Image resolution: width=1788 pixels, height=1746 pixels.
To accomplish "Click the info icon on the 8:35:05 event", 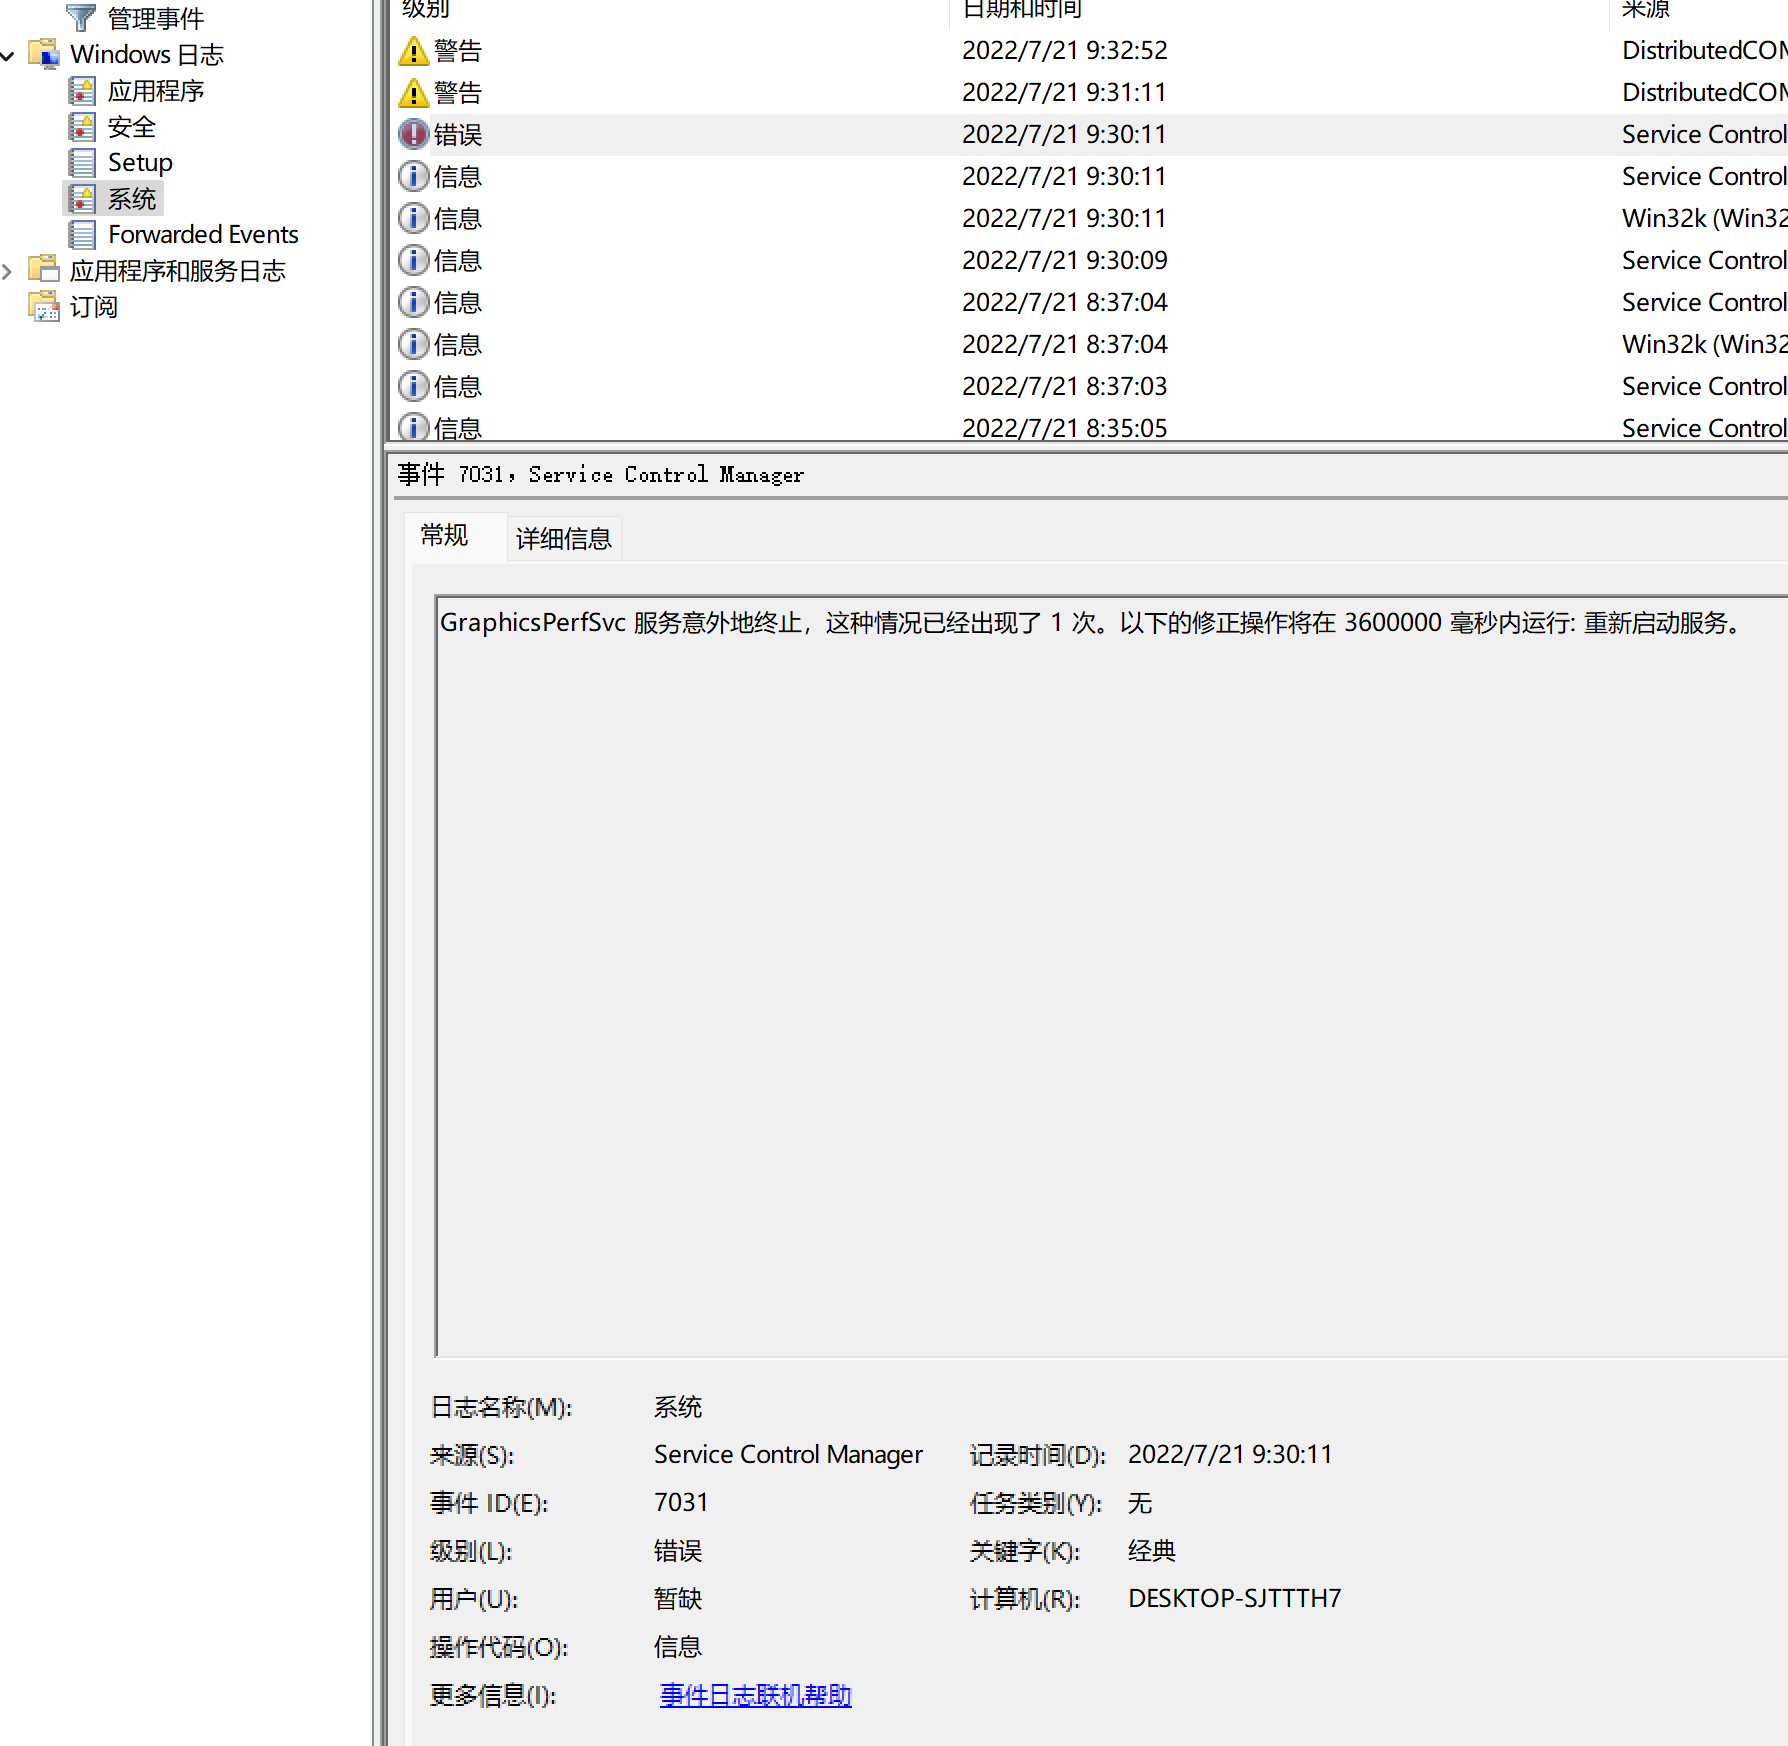I will (x=413, y=427).
